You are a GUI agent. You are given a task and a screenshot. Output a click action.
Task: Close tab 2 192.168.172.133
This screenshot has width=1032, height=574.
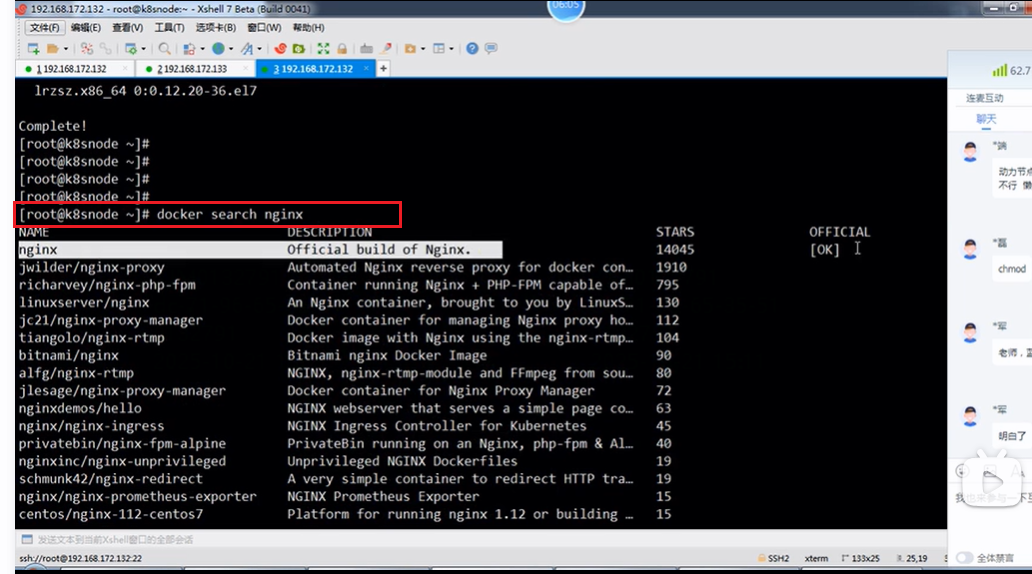pyautogui.click(x=245, y=68)
